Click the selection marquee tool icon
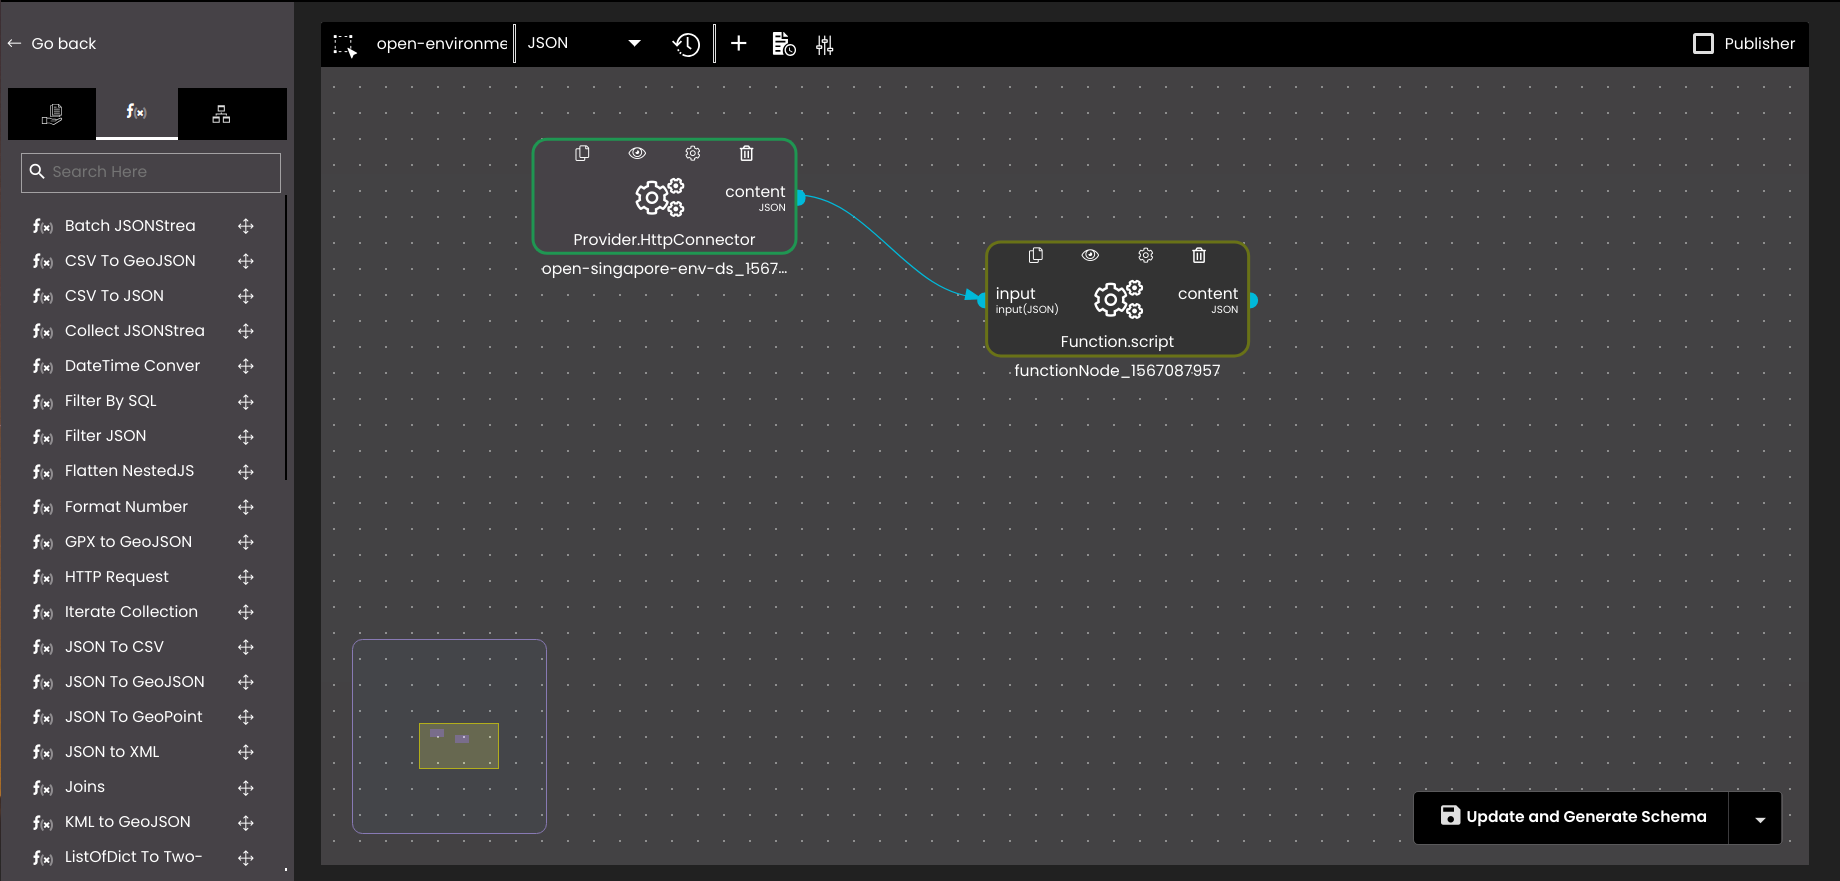 345,45
